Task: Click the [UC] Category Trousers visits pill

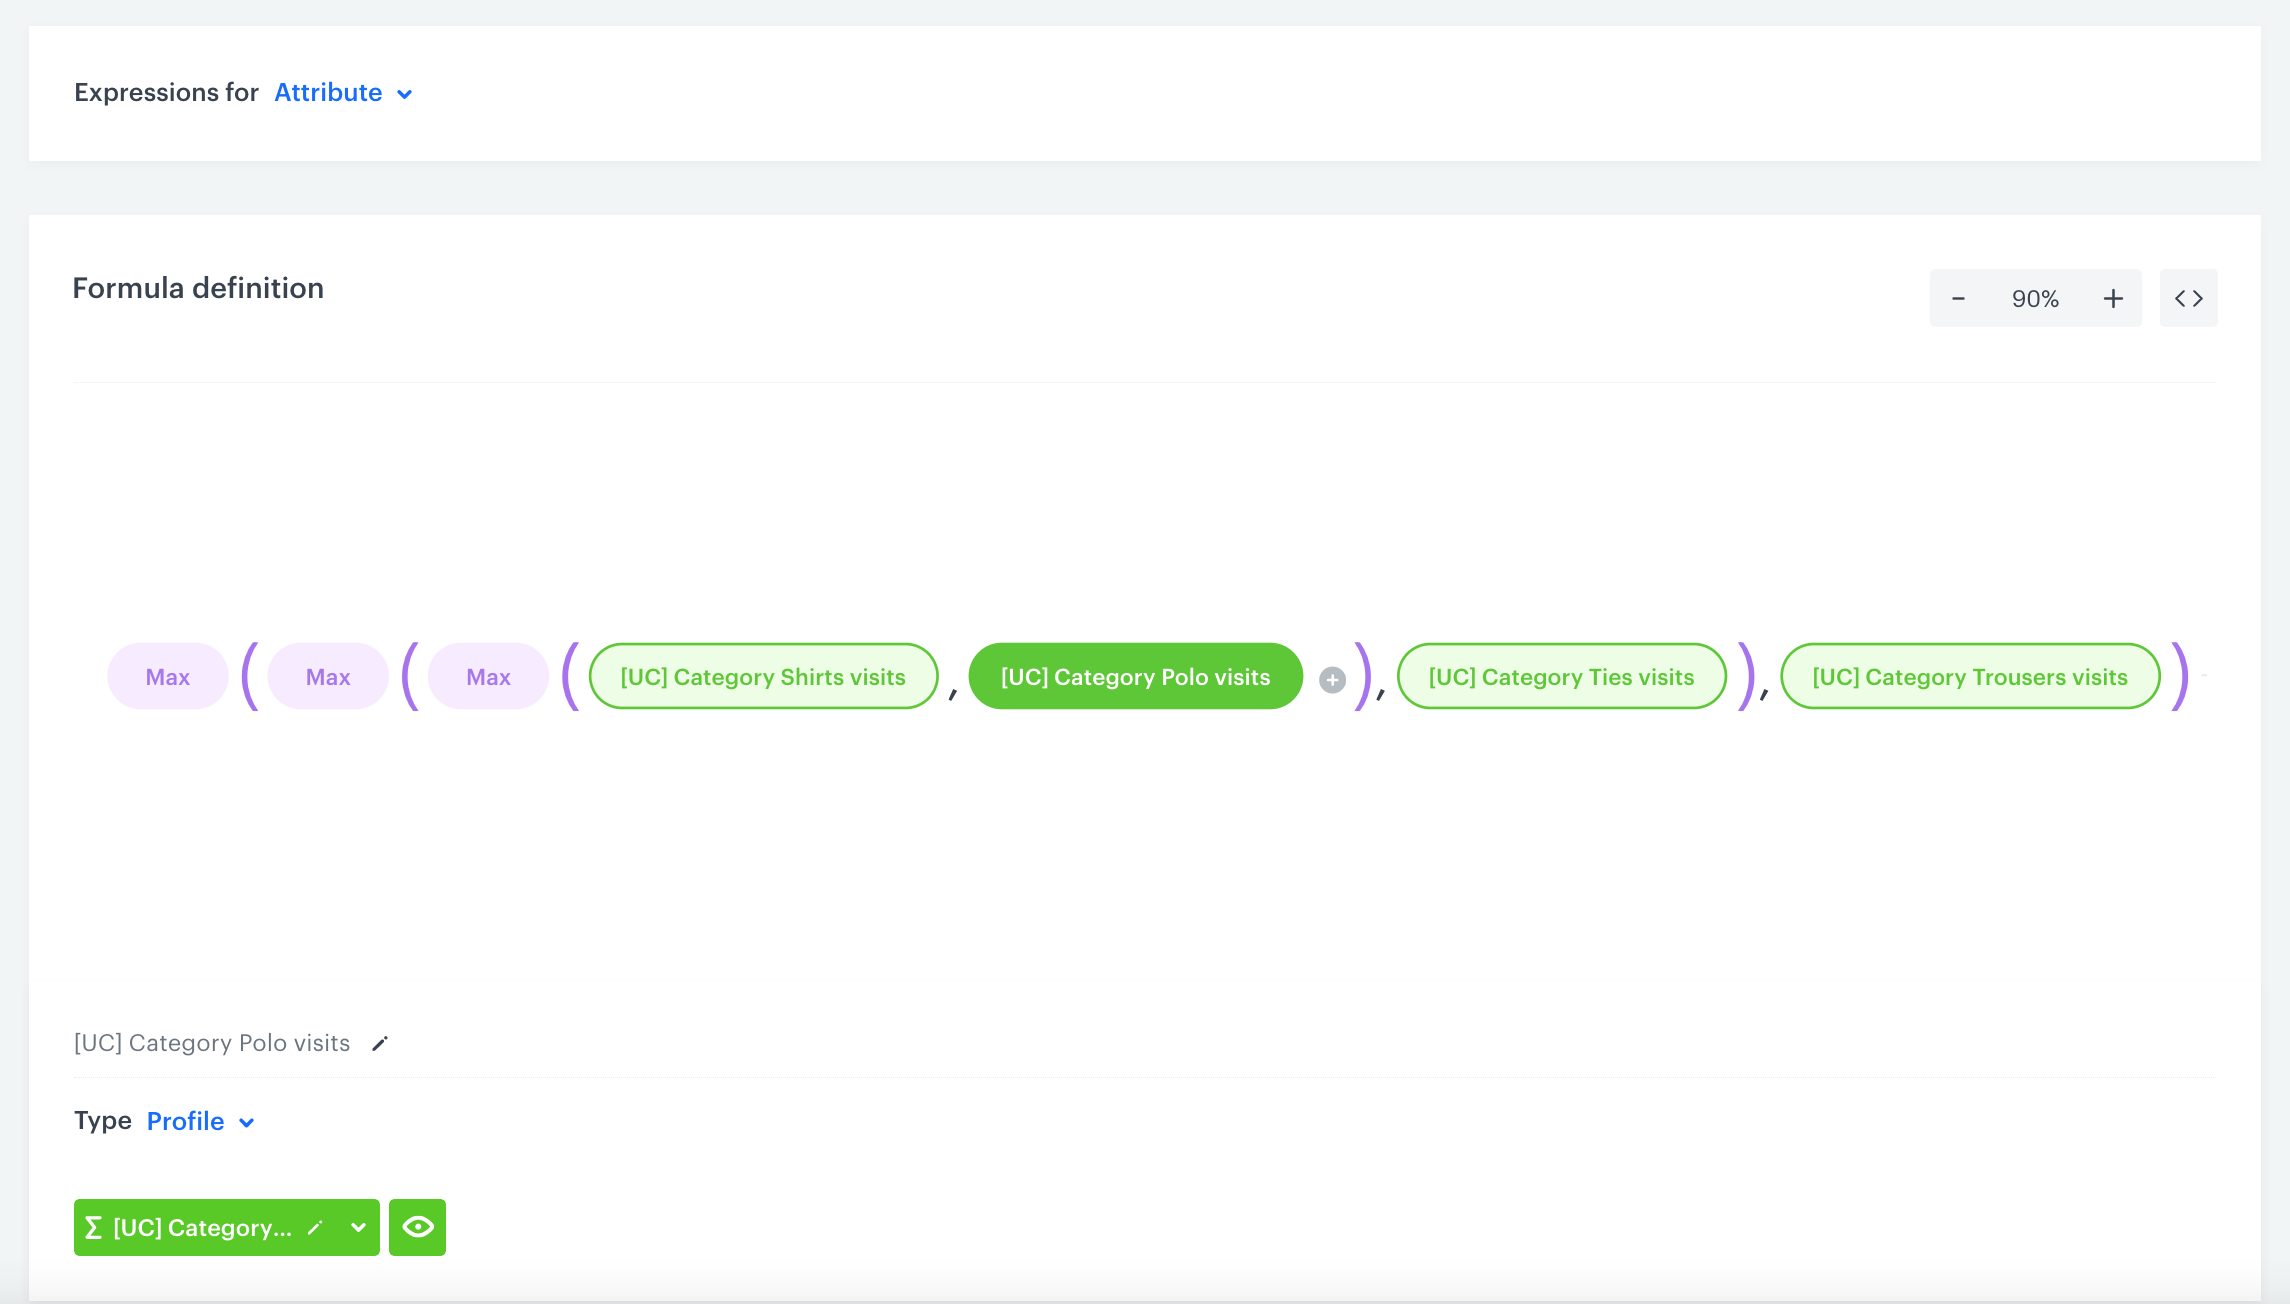Action: 1969,676
